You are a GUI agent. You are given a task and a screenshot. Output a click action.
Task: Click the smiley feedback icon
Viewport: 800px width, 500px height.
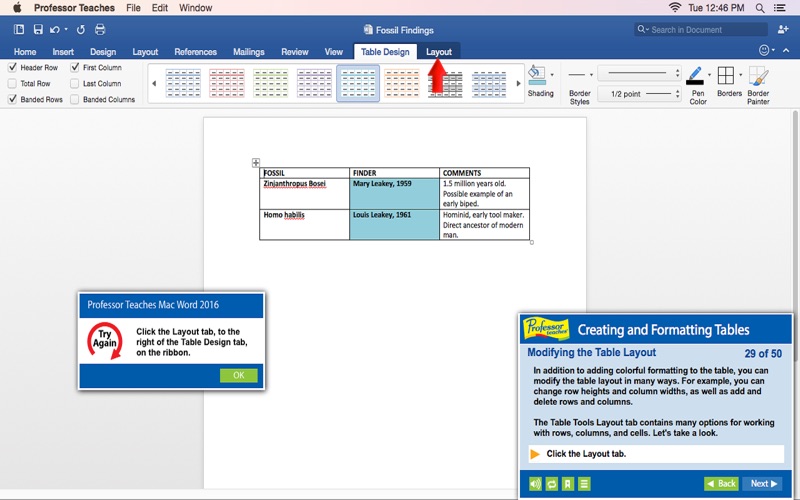point(764,50)
